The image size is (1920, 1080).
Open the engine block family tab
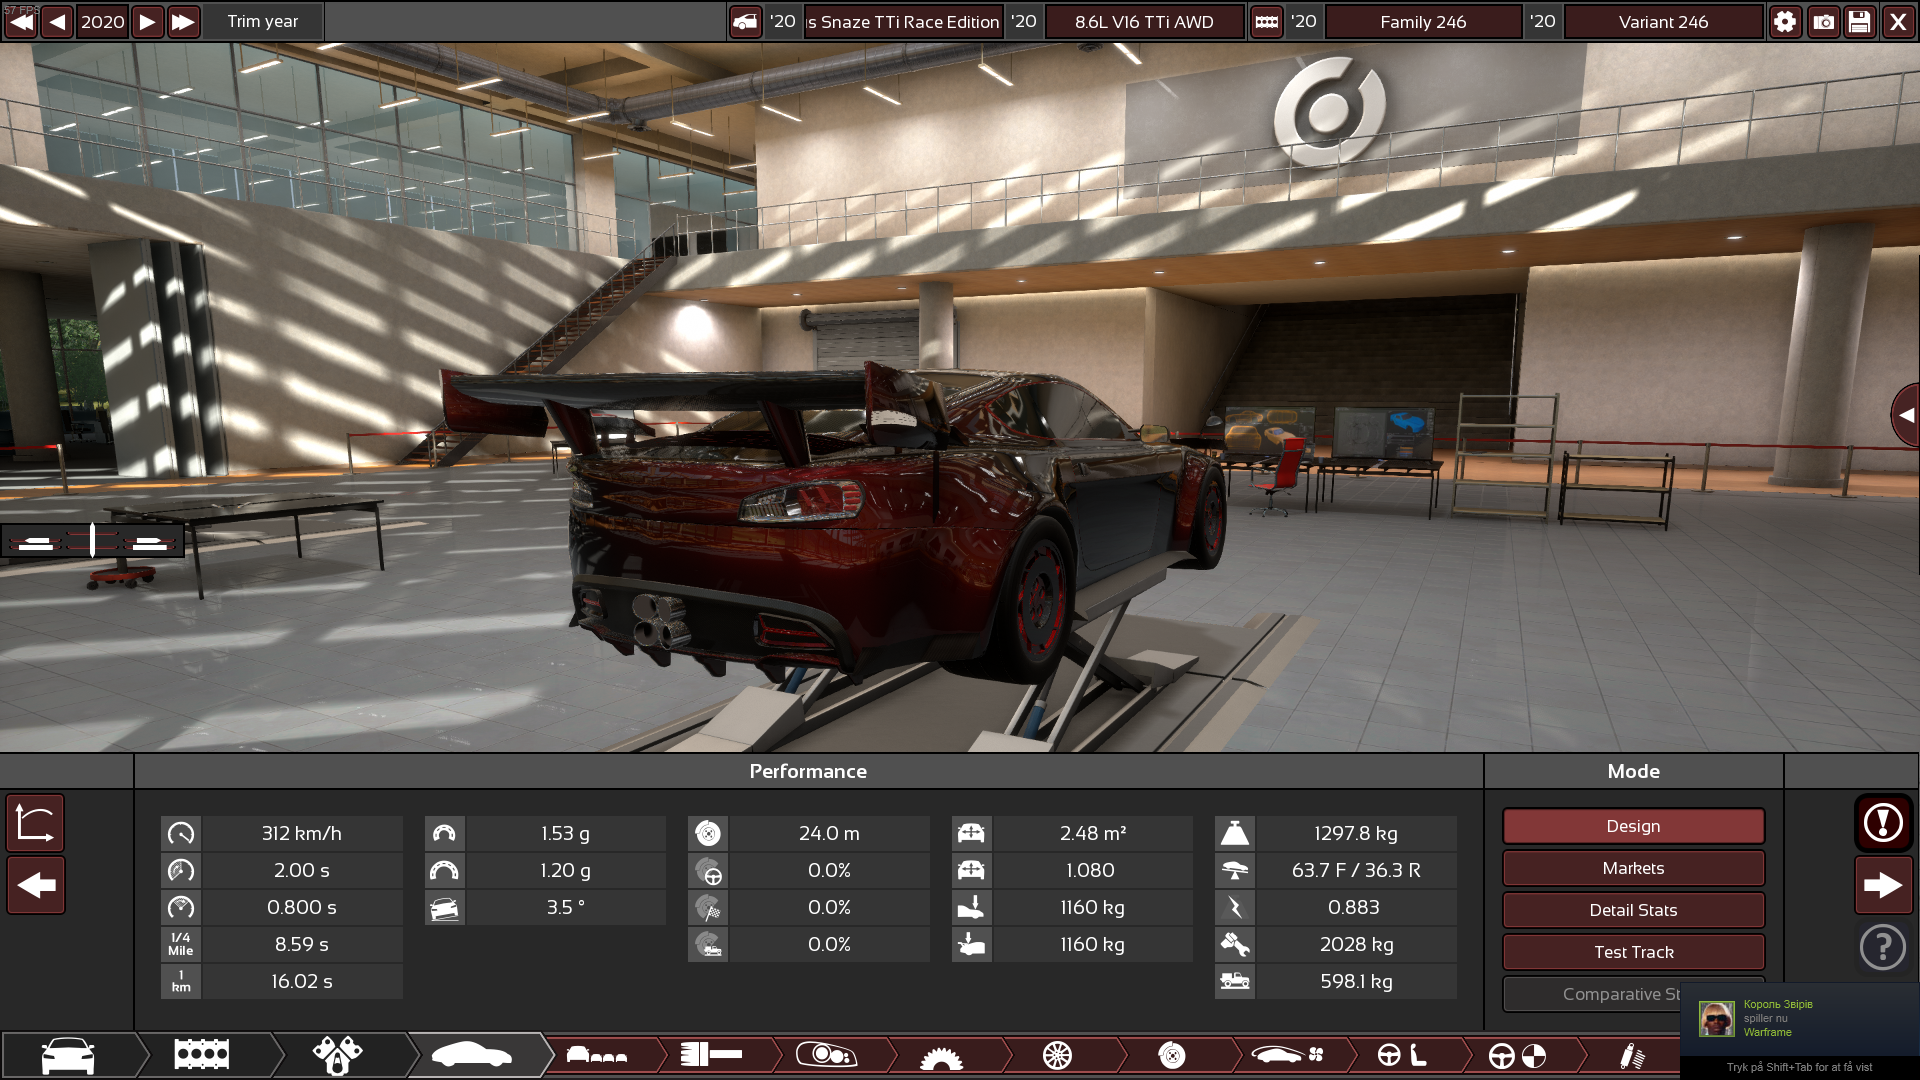click(201, 1055)
